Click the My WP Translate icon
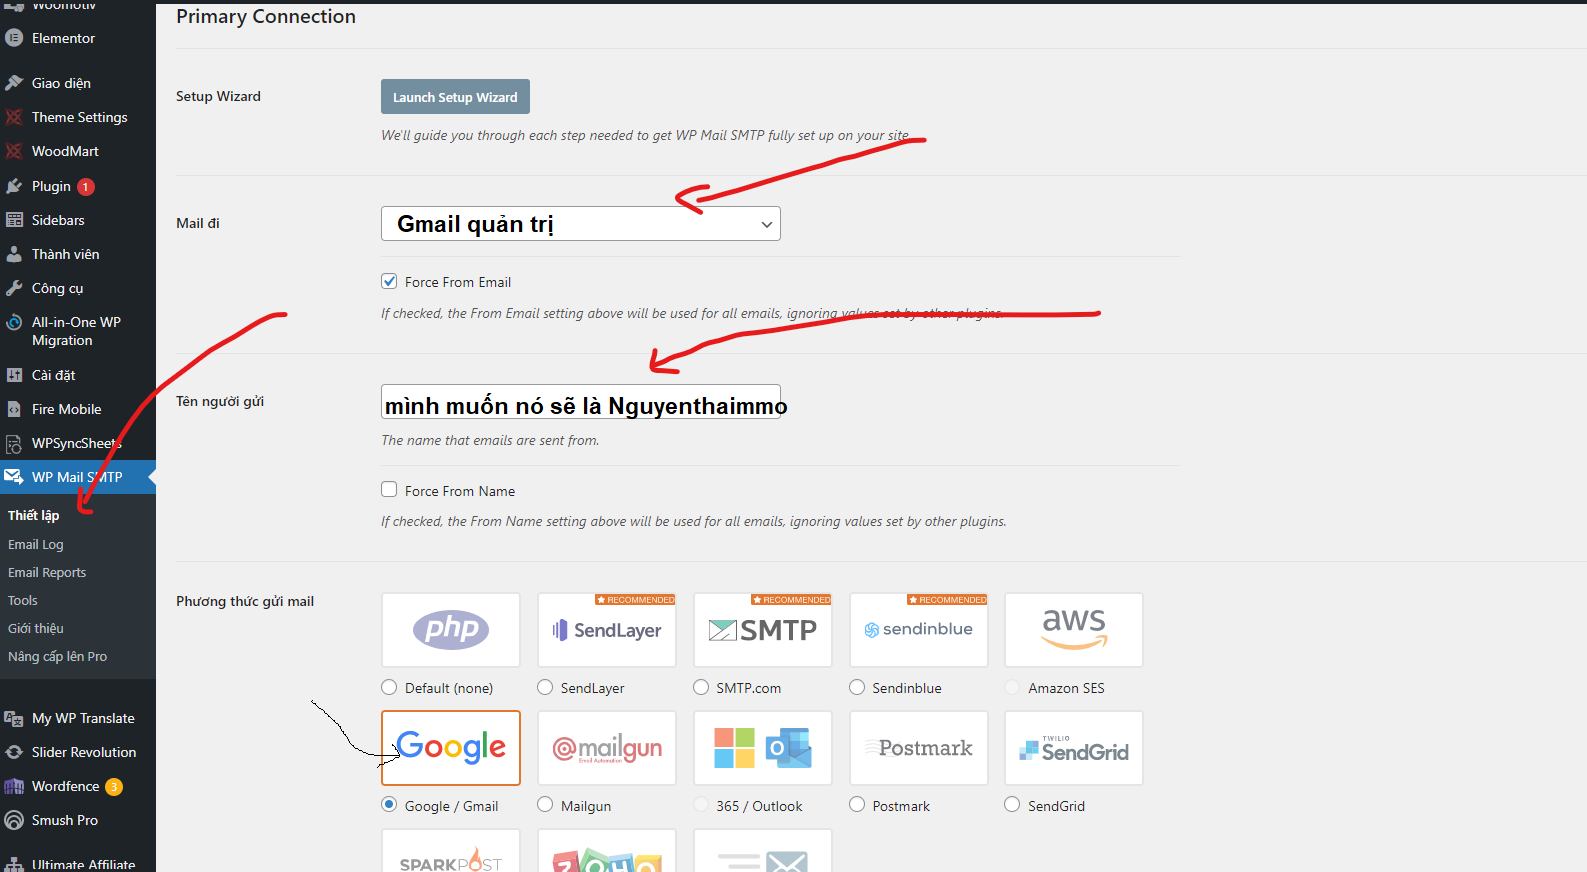The height and width of the screenshot is (872, 1587). tap(14, 718)
